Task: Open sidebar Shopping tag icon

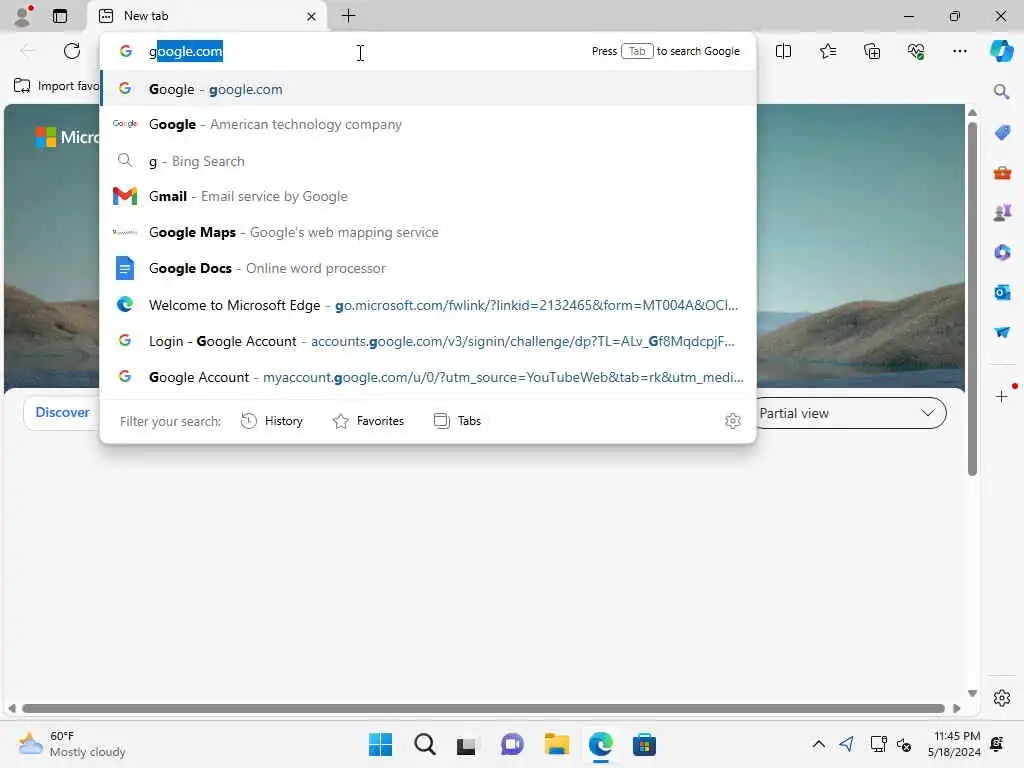Action: pyautogui.click(x=1002, y=133)
